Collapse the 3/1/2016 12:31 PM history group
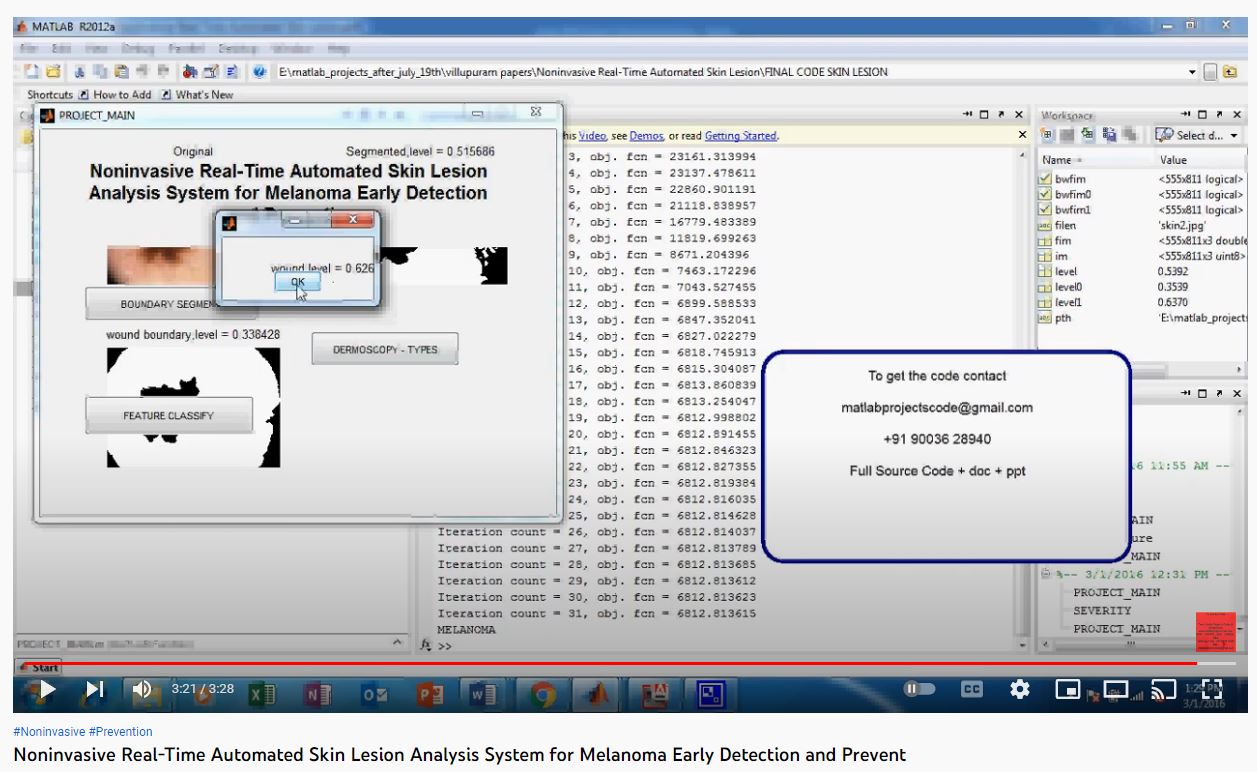This screenshot has width=1257, height=772. (x=1046, y=574)
